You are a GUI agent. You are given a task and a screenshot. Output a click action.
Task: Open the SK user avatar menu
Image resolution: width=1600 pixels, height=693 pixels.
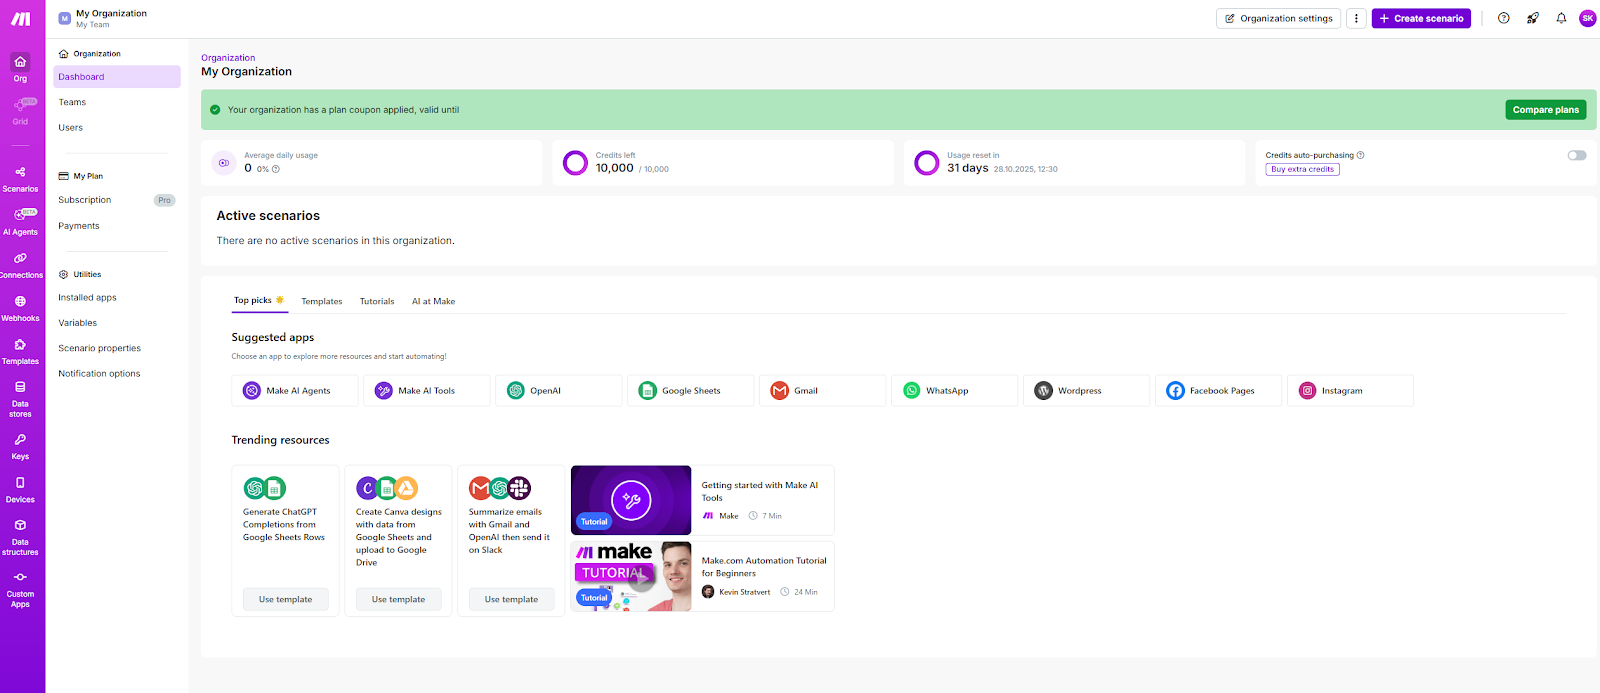tap(1587, 18)
